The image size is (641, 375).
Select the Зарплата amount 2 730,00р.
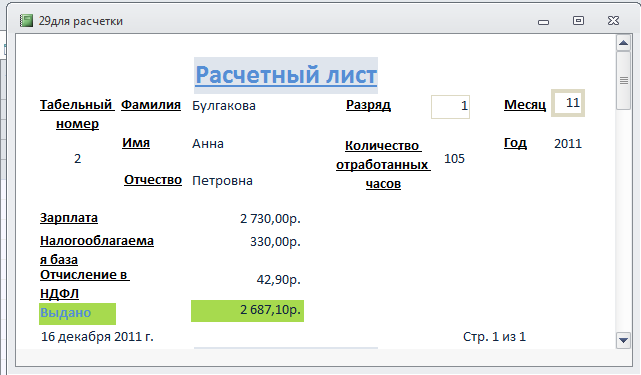click(x=270, y=219)
